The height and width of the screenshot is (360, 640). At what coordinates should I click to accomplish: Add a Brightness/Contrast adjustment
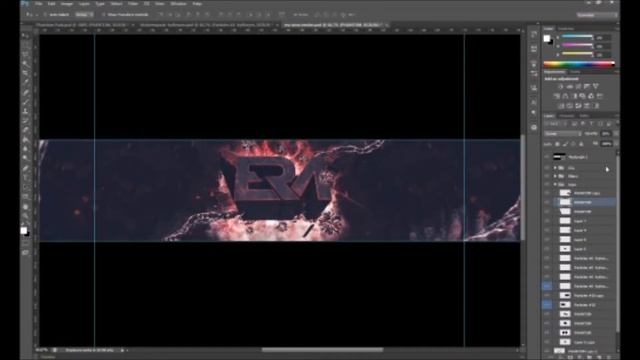[x=561, y=87]
